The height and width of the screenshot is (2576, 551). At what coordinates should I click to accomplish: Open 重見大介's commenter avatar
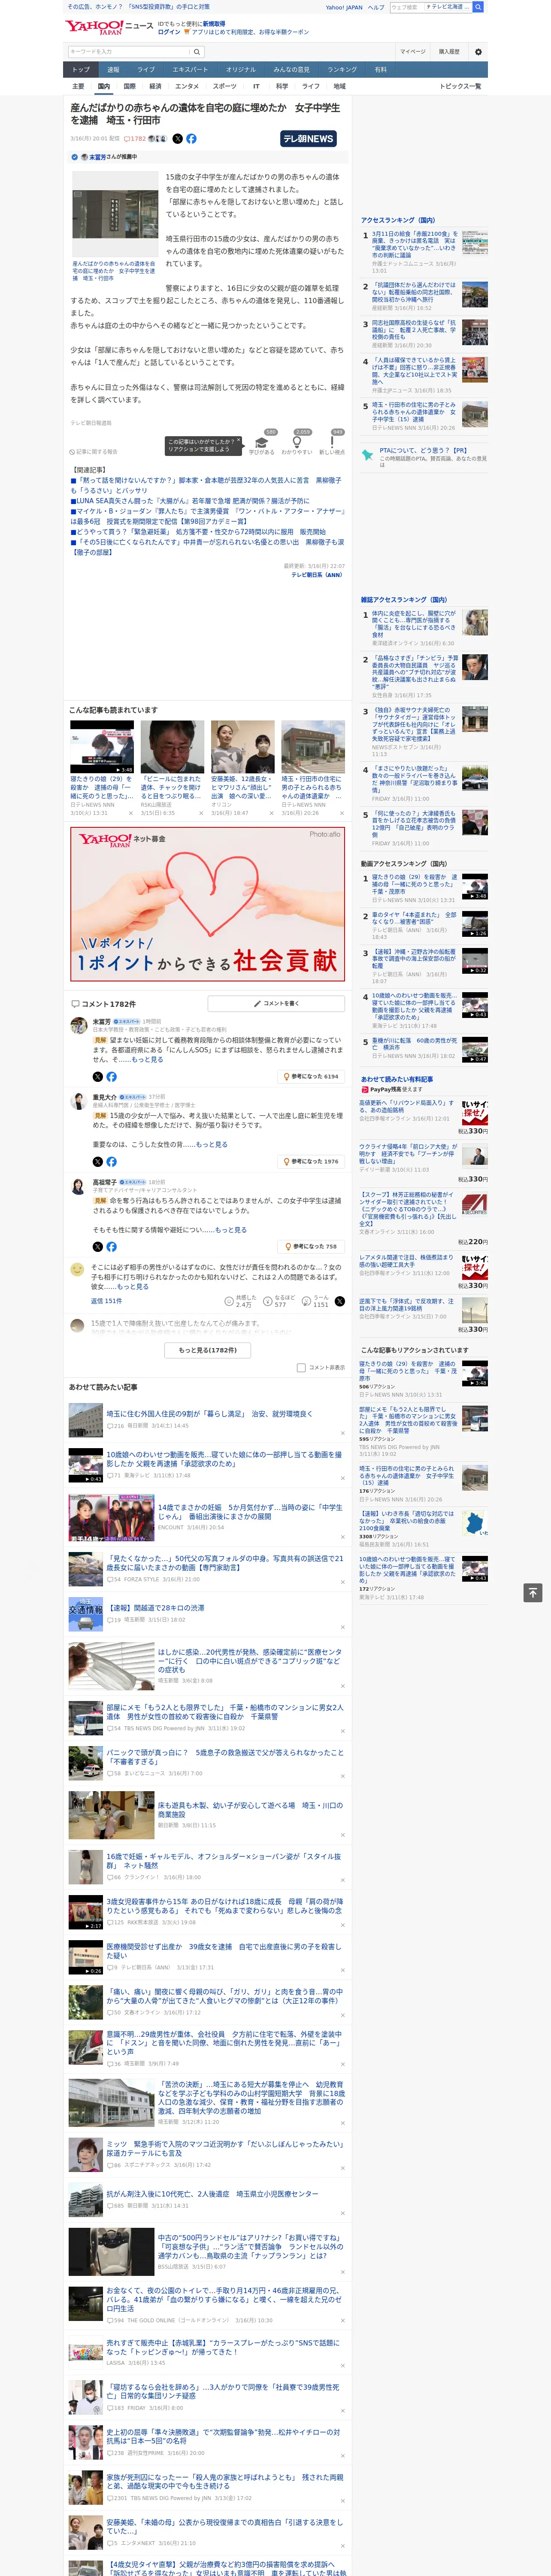[78, 1101]
